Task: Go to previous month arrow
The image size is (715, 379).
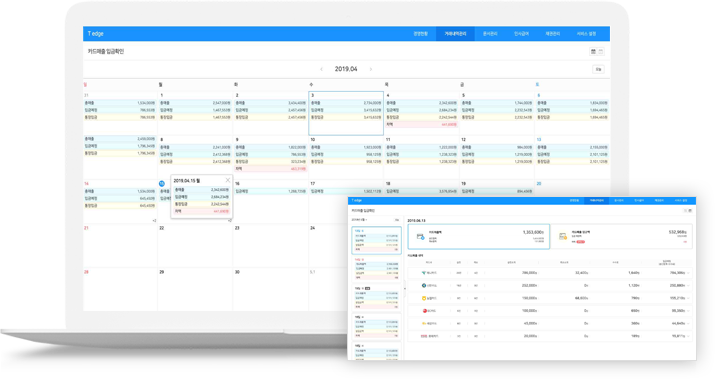Action: [x=321, y=69]
